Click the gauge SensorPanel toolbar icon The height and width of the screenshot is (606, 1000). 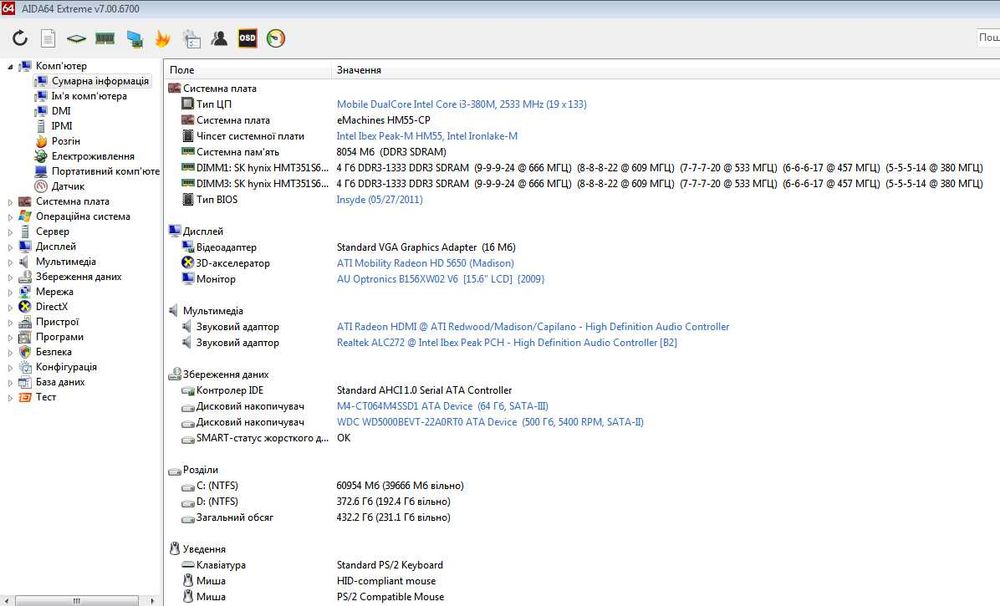pos(276,38)
